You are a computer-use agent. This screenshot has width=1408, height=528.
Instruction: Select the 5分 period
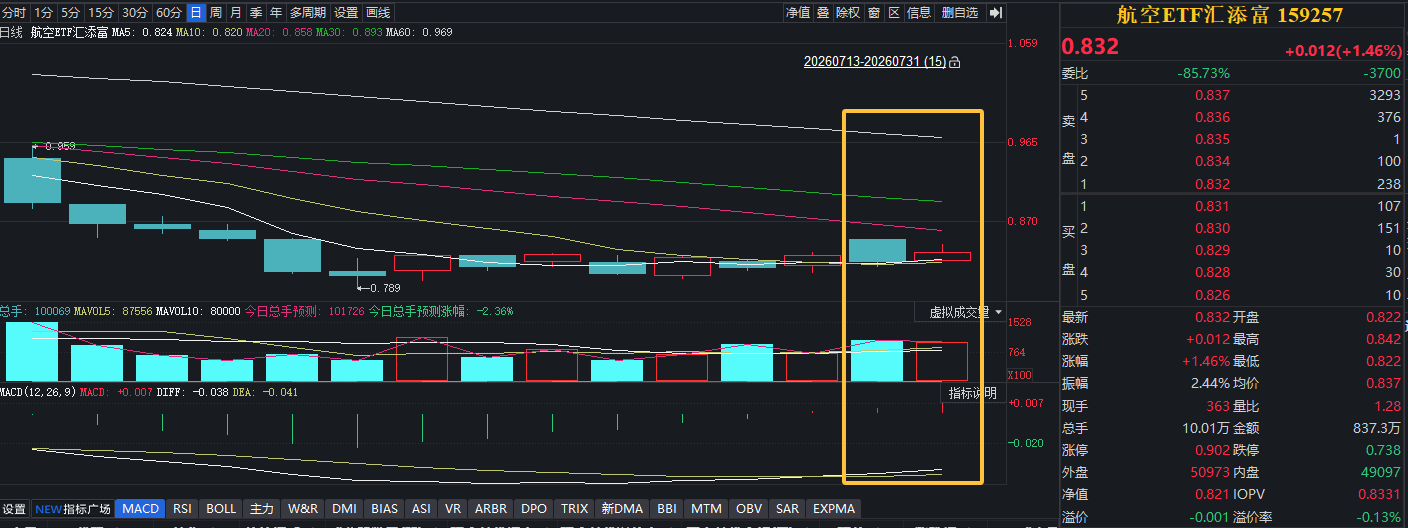(x=69, y=13)
